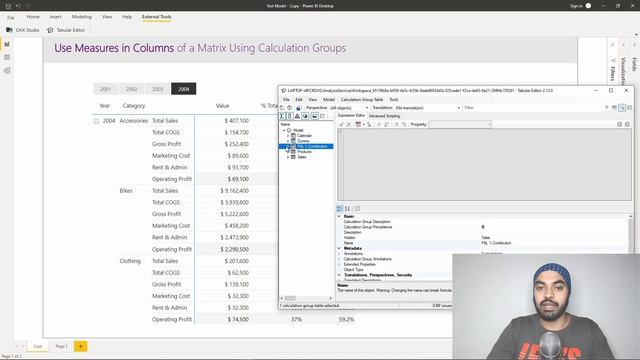
Task: Accept expression changes checkmark in Tabular Editor
Action: point(341,124)
